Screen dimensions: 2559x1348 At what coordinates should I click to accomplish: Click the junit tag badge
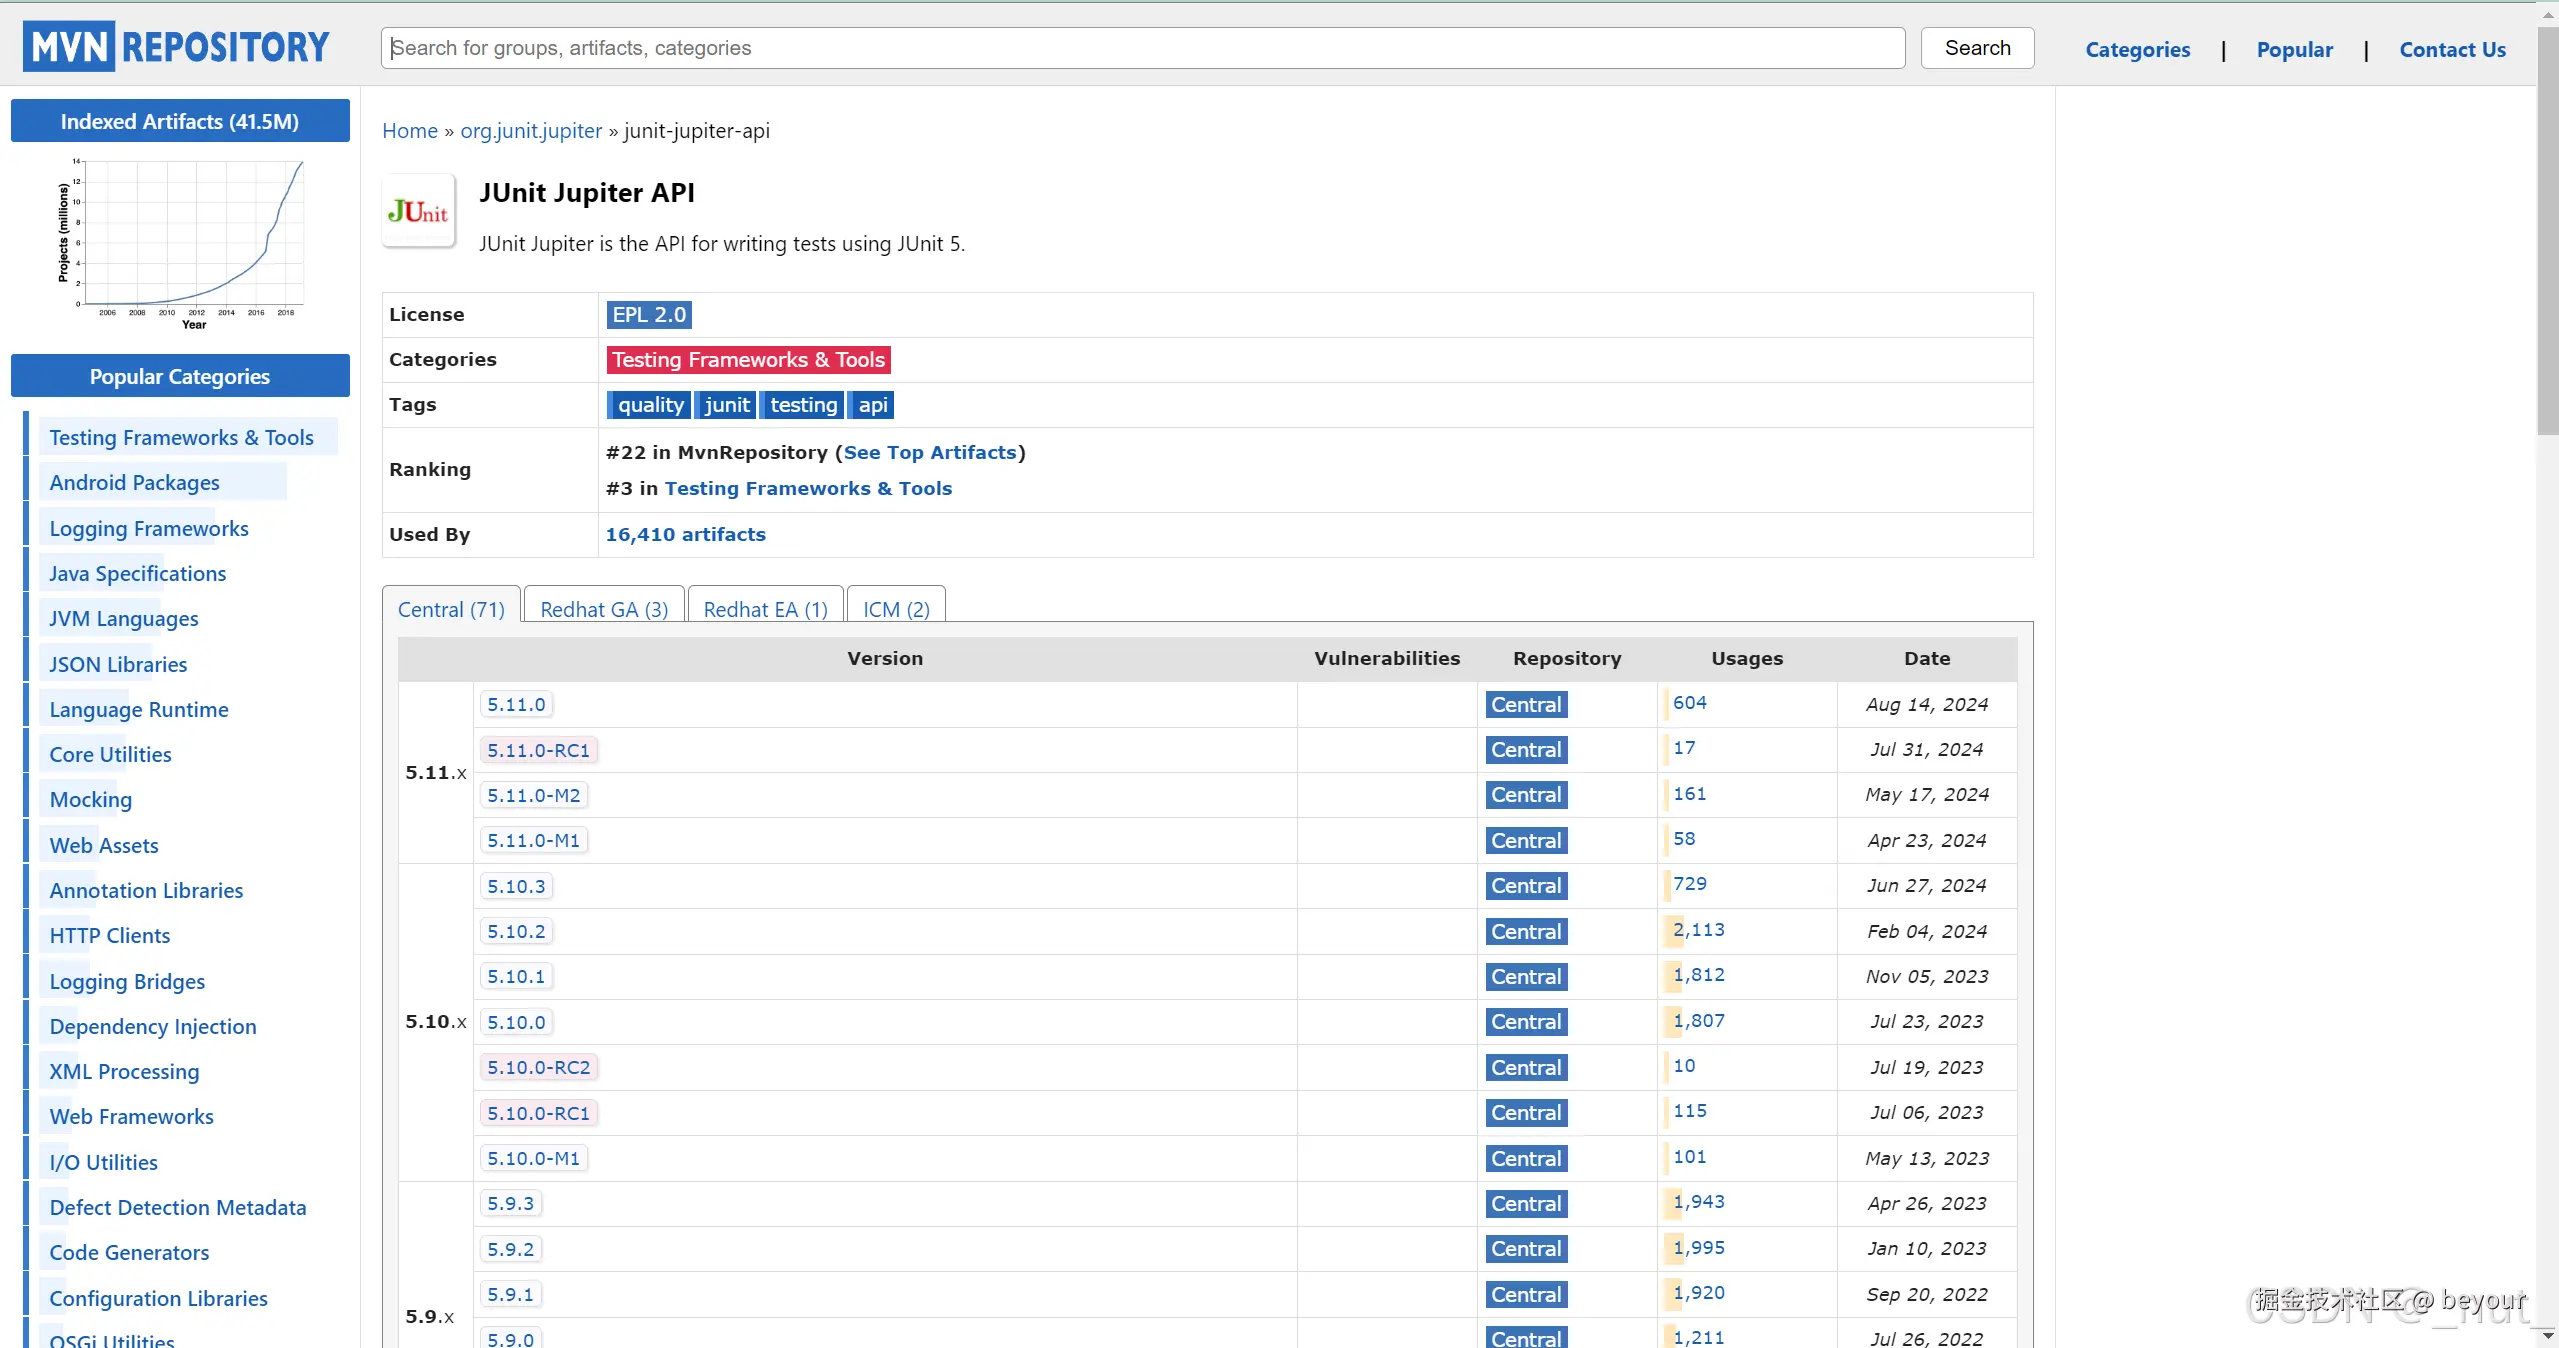tap(726, 405)
